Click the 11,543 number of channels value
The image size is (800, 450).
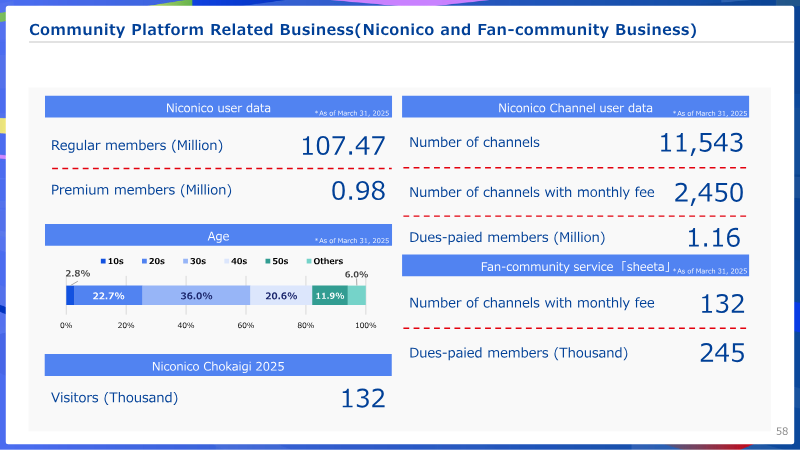pyautogui.click(x=701, y=143)
